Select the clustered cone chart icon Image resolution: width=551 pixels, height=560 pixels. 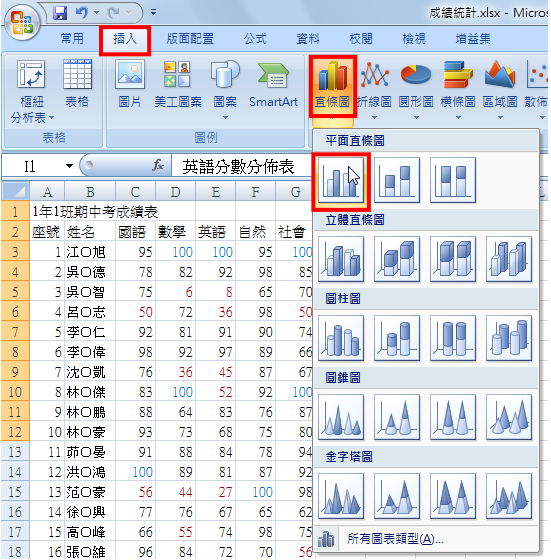click(x=341, y=417)
